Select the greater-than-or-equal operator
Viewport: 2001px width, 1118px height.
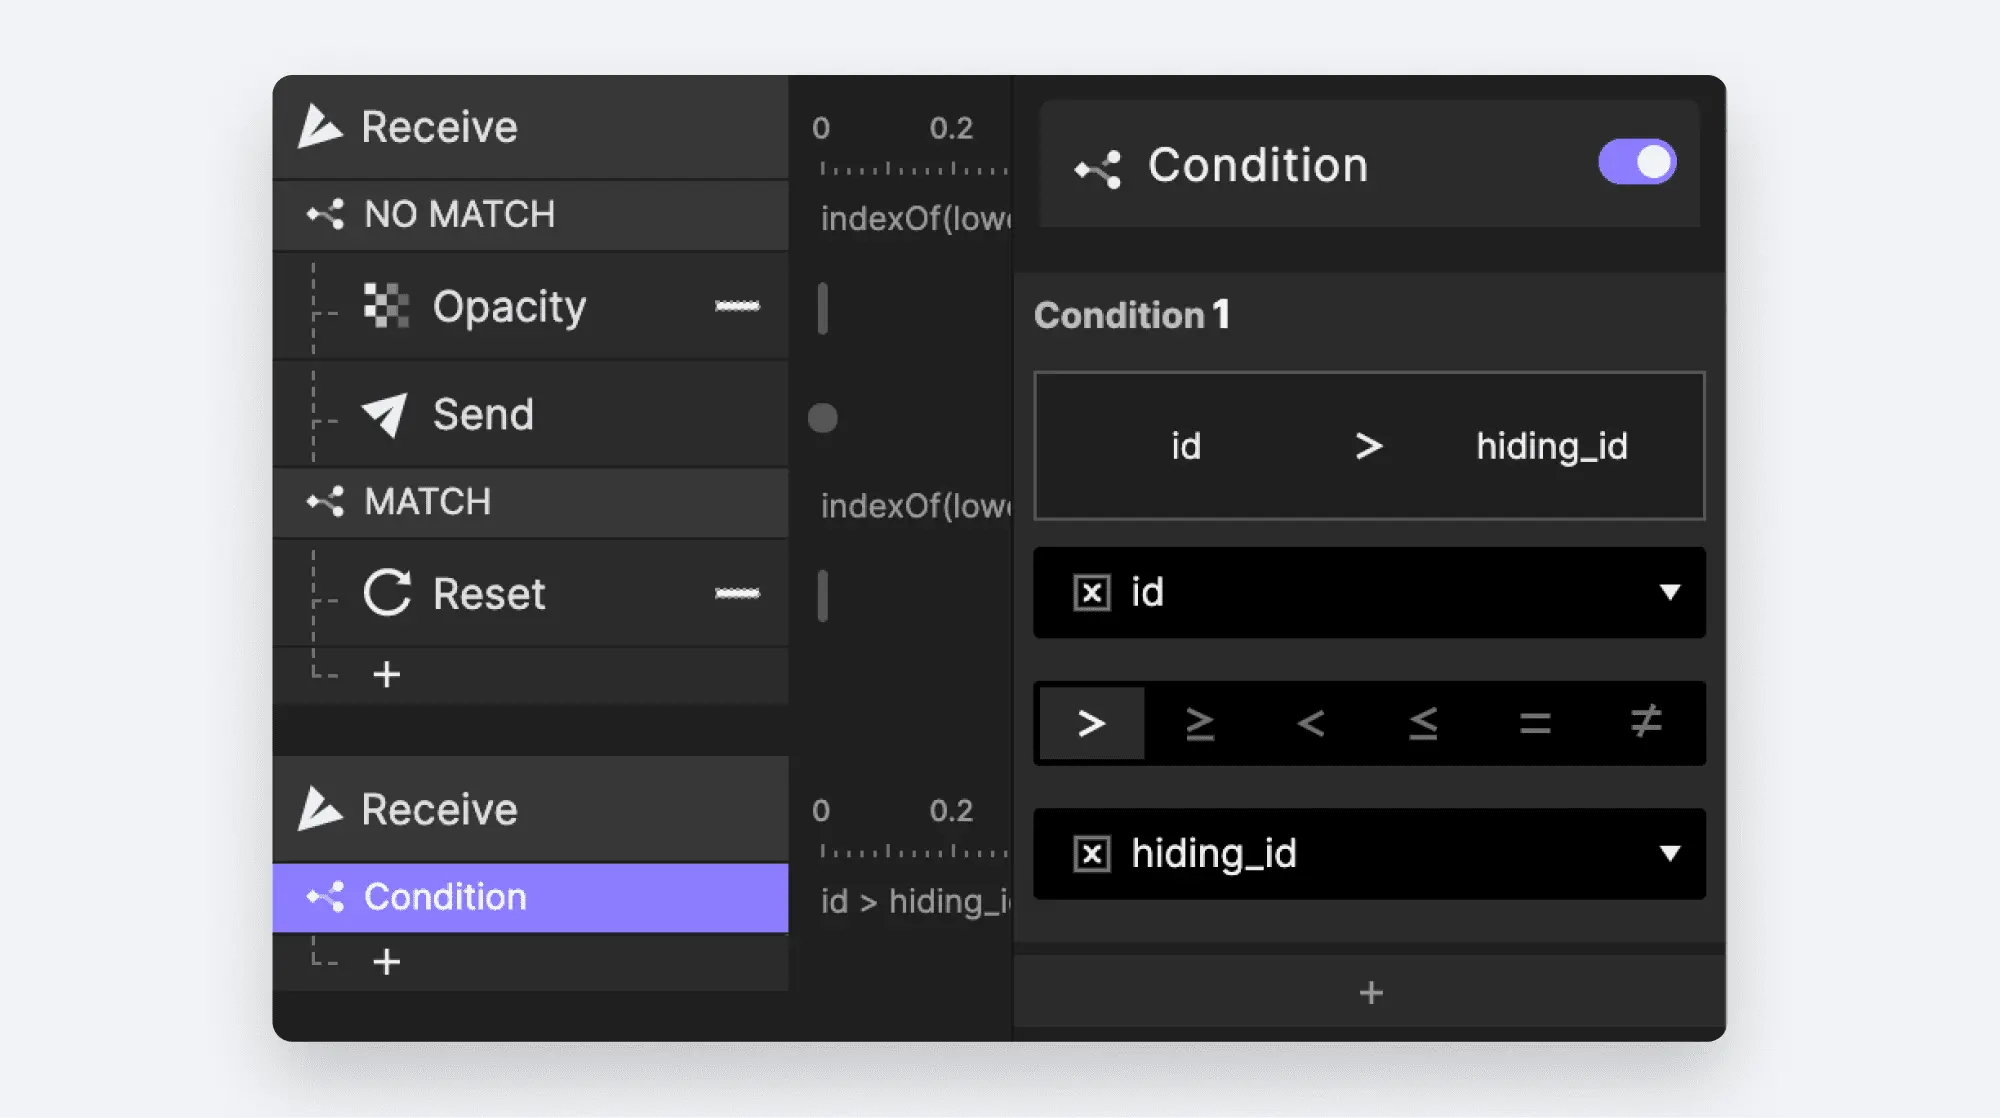1200,723
